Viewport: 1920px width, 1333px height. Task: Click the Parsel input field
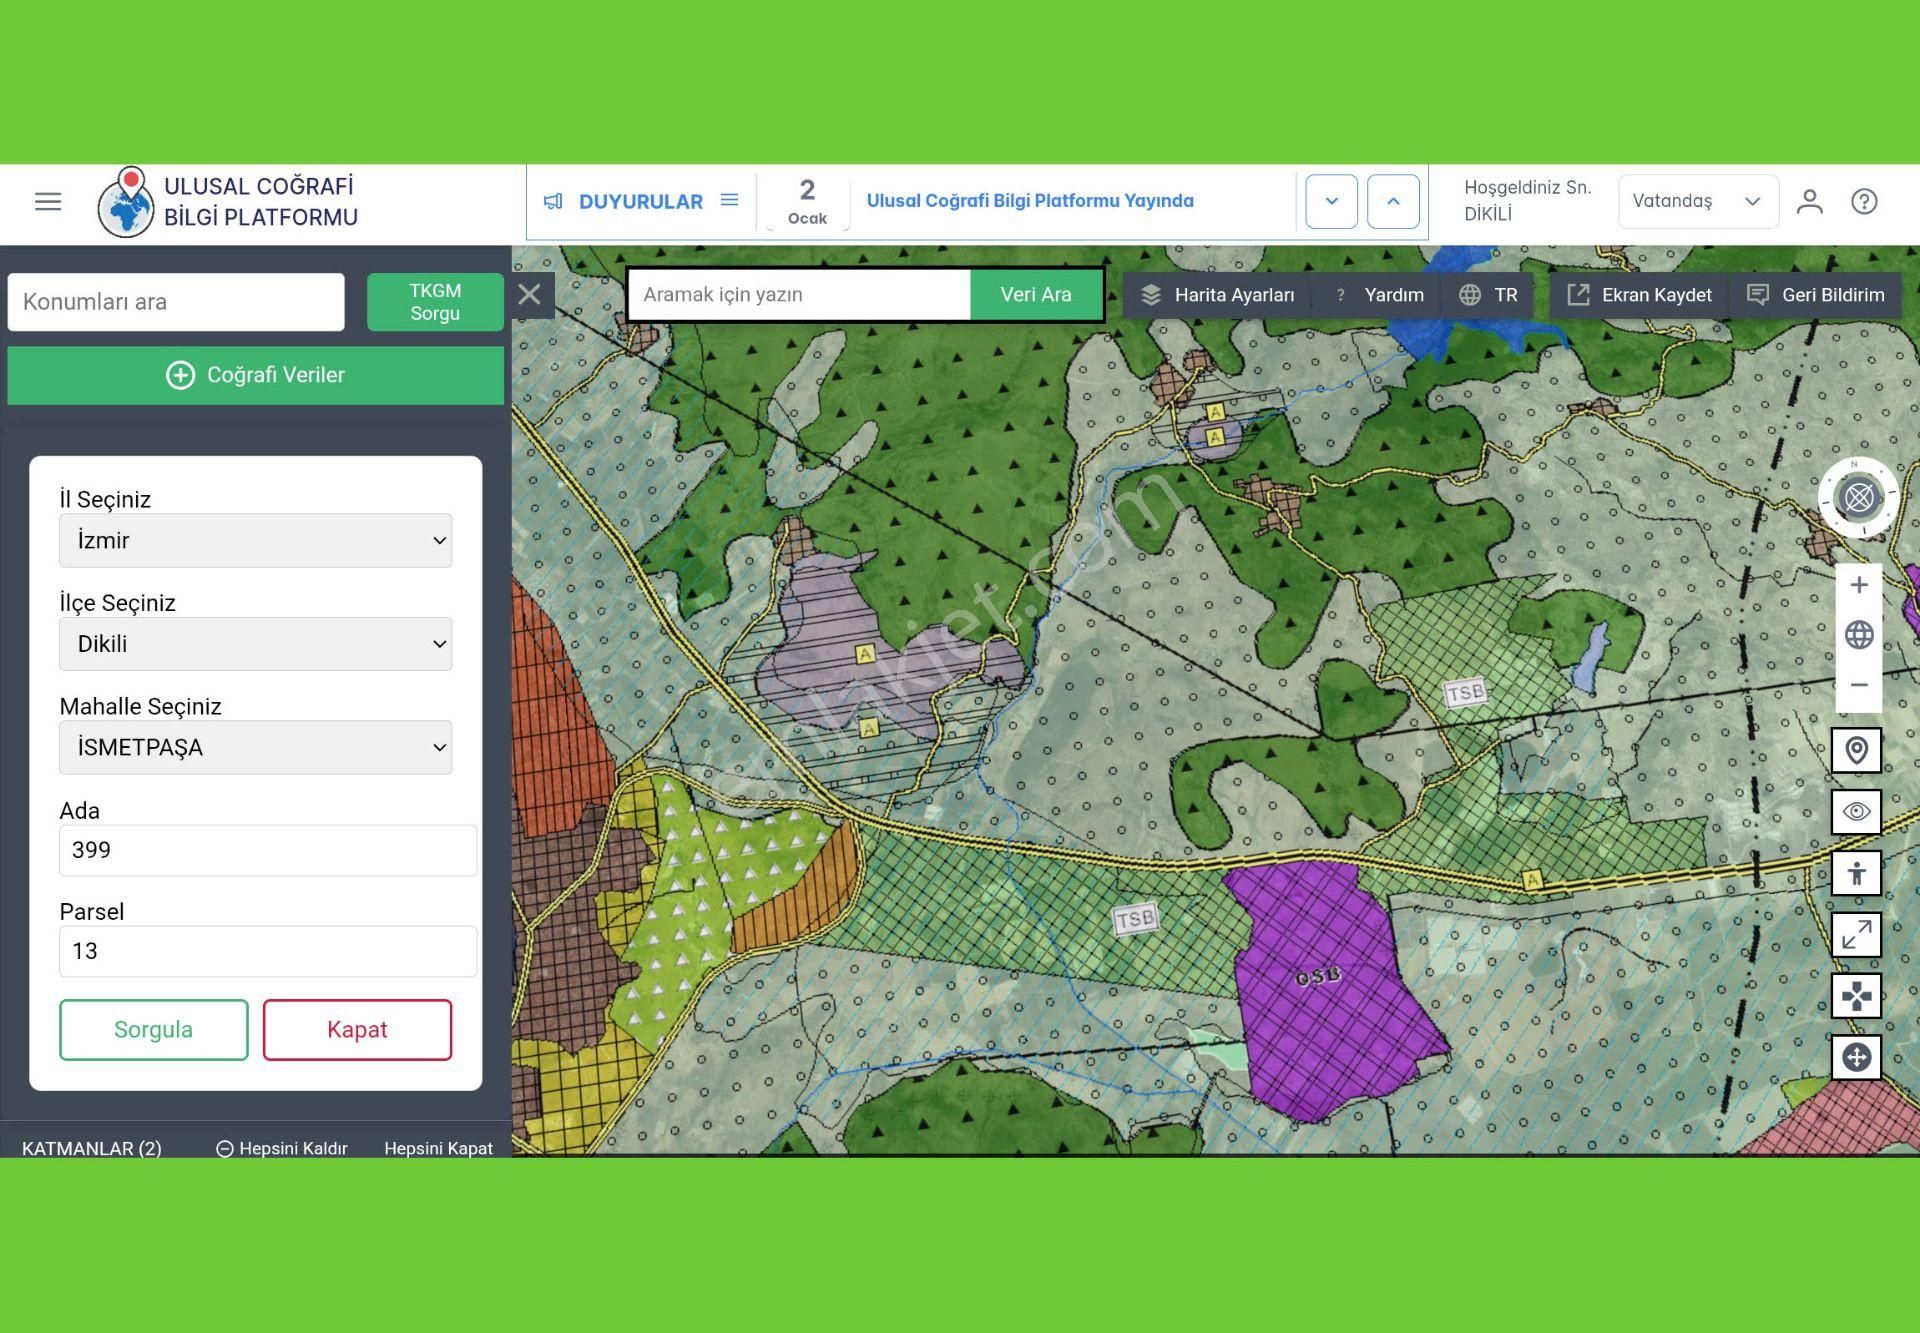(x=267, y=951)
